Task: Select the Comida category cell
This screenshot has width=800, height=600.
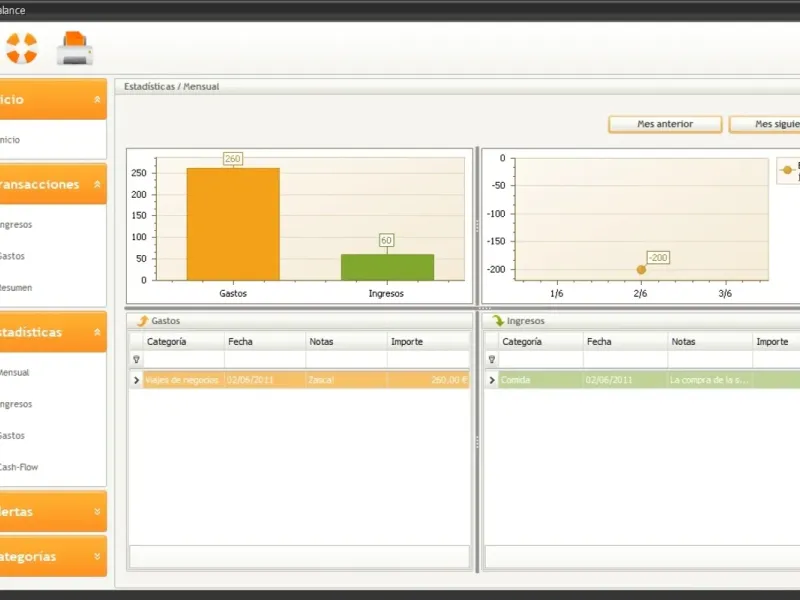Action: click(541, 380)
